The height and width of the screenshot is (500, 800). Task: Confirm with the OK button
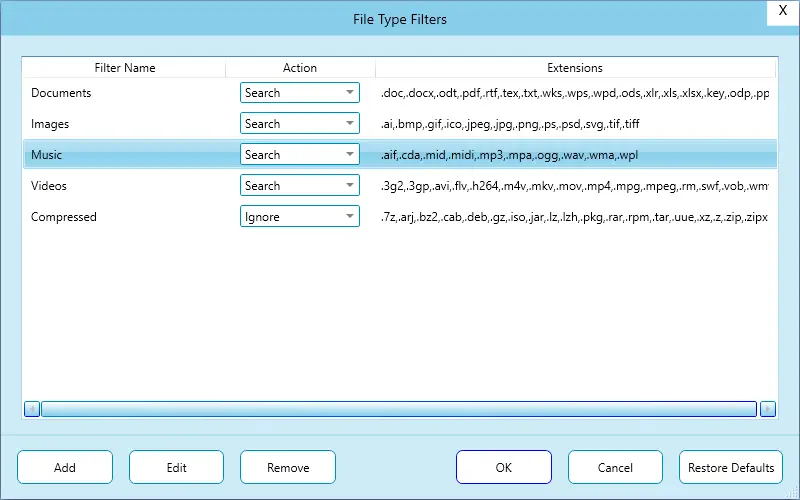tap(504, 467)
